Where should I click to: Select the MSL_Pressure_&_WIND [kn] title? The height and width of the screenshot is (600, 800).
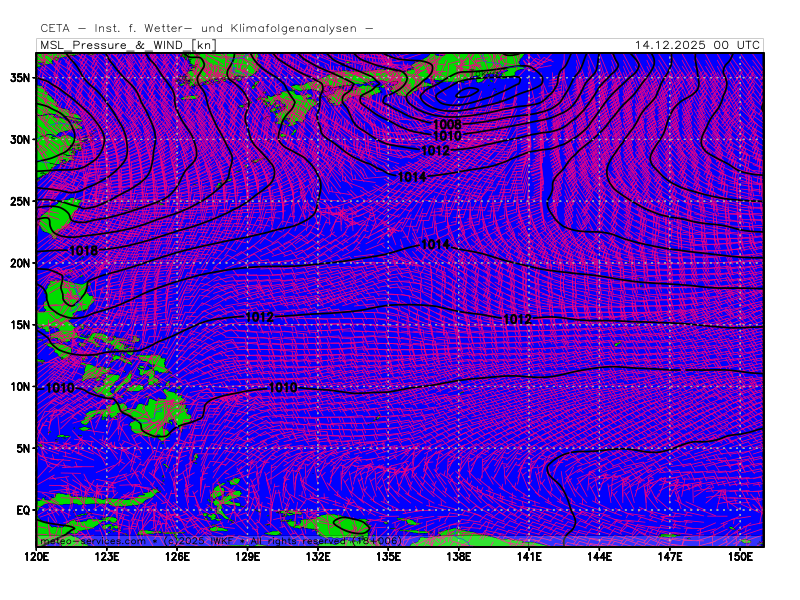coord(126,45)
